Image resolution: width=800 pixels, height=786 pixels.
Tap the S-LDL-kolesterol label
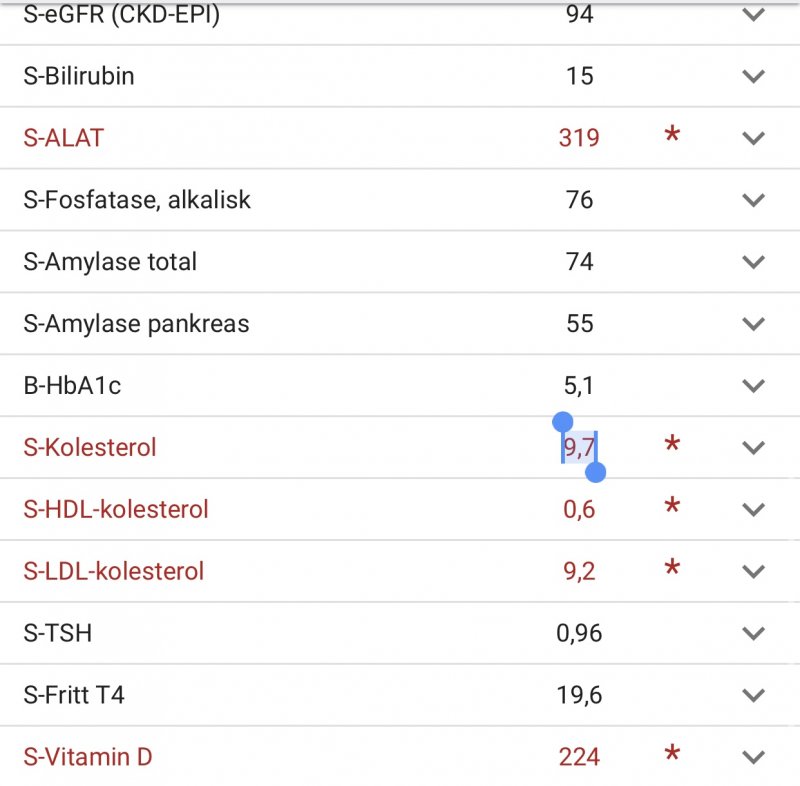pyautogui.click(x=114, y=571)
